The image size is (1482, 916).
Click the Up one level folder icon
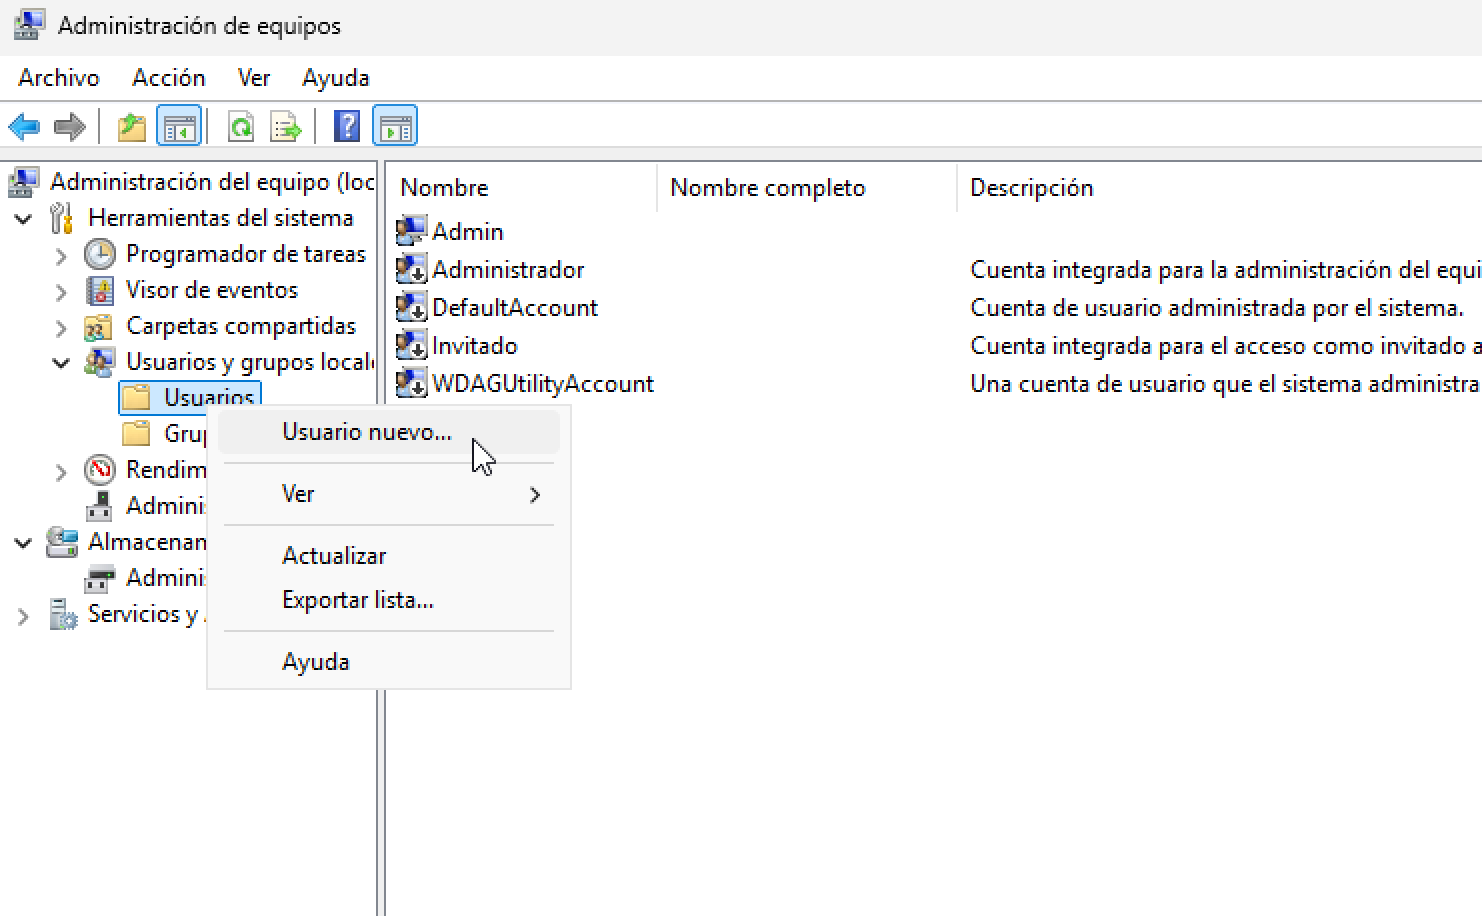132,127
